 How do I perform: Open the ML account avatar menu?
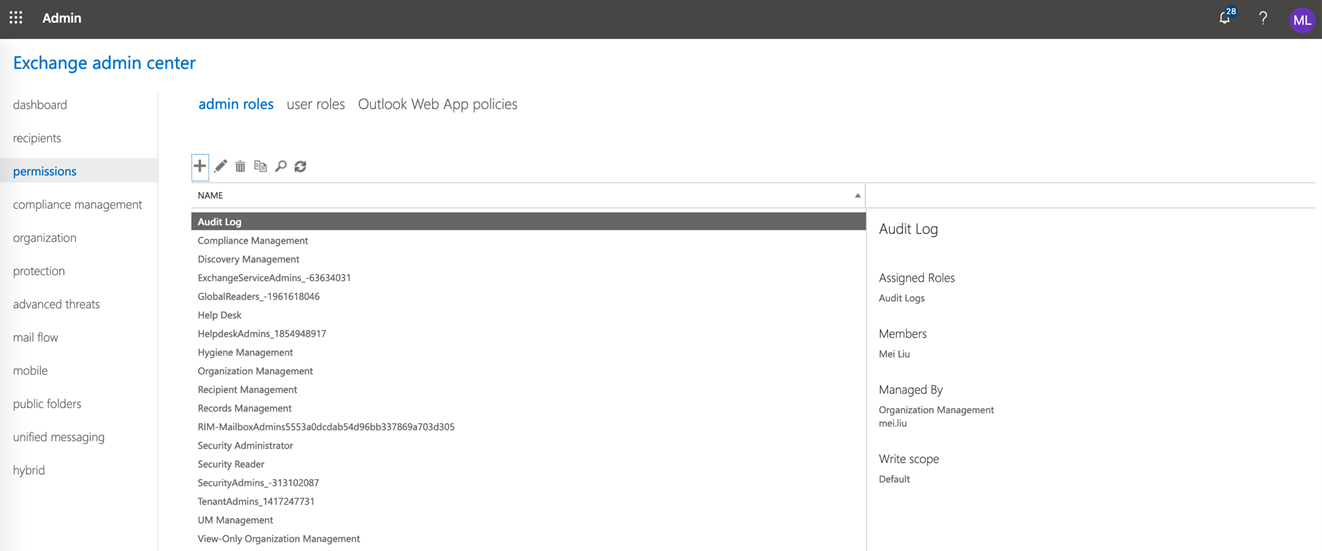pyautogui.click(x=1301, y=19)
